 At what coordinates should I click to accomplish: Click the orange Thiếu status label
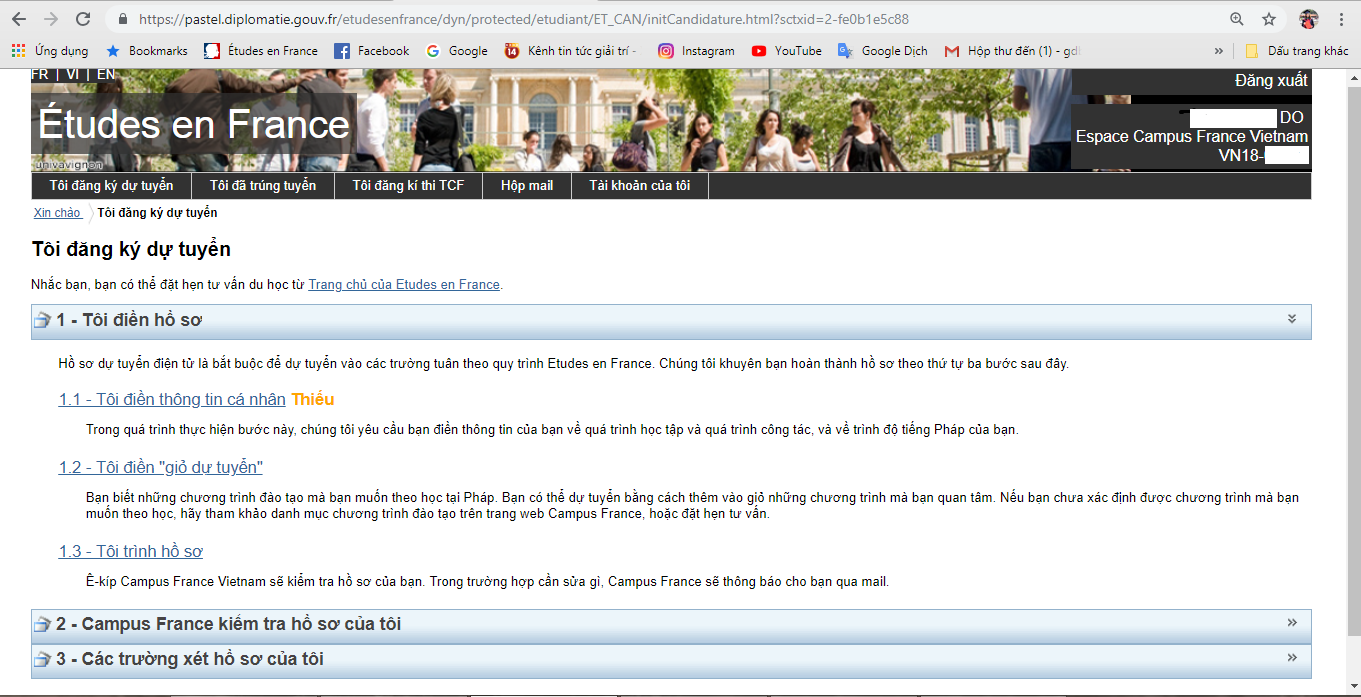(x=313, y=400)
